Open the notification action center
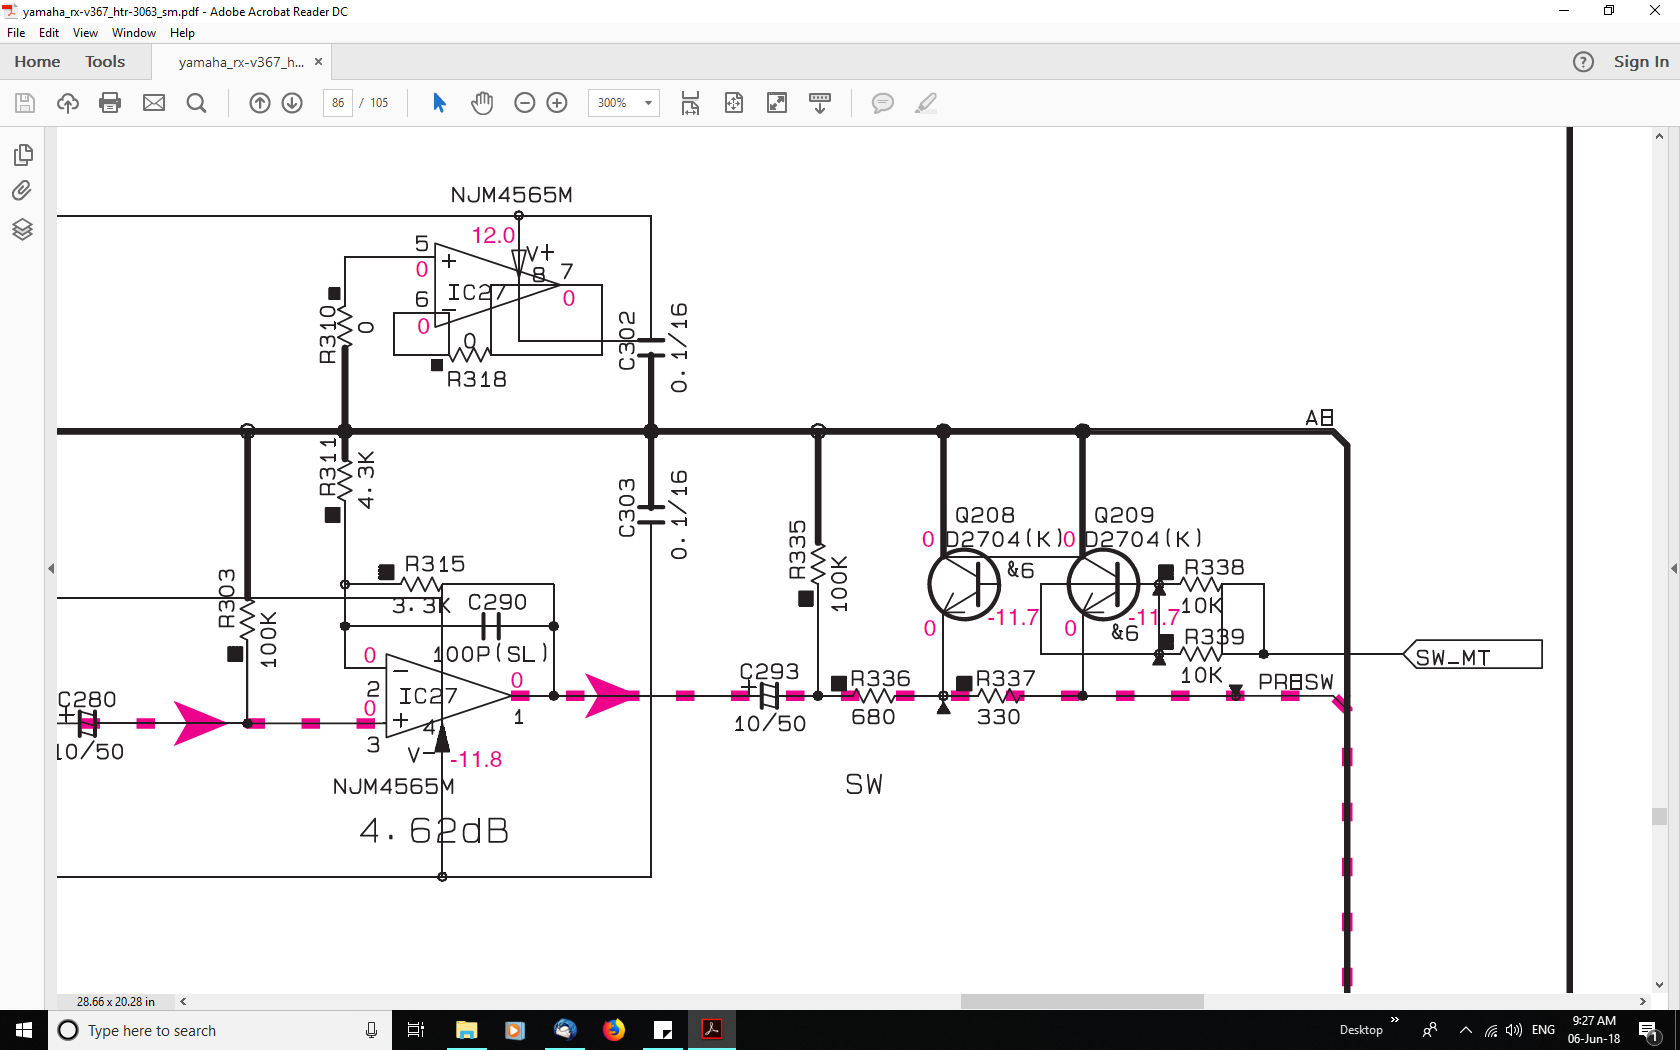The width and height of the screenshot is (1680, 1050). pos(1650,1030)
